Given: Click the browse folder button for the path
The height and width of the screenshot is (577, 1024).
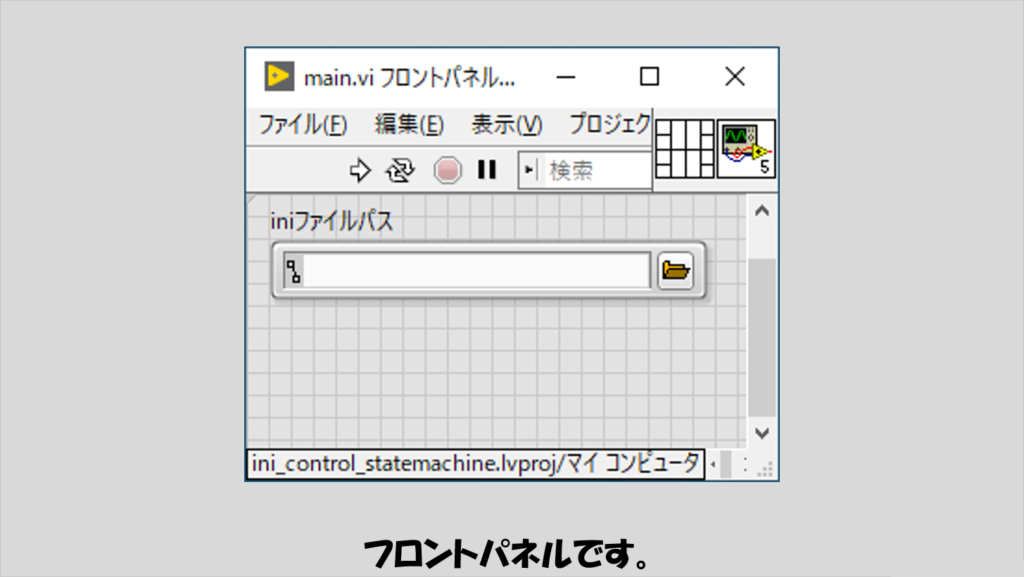Looking at the screenshot, I should point(676,270).
